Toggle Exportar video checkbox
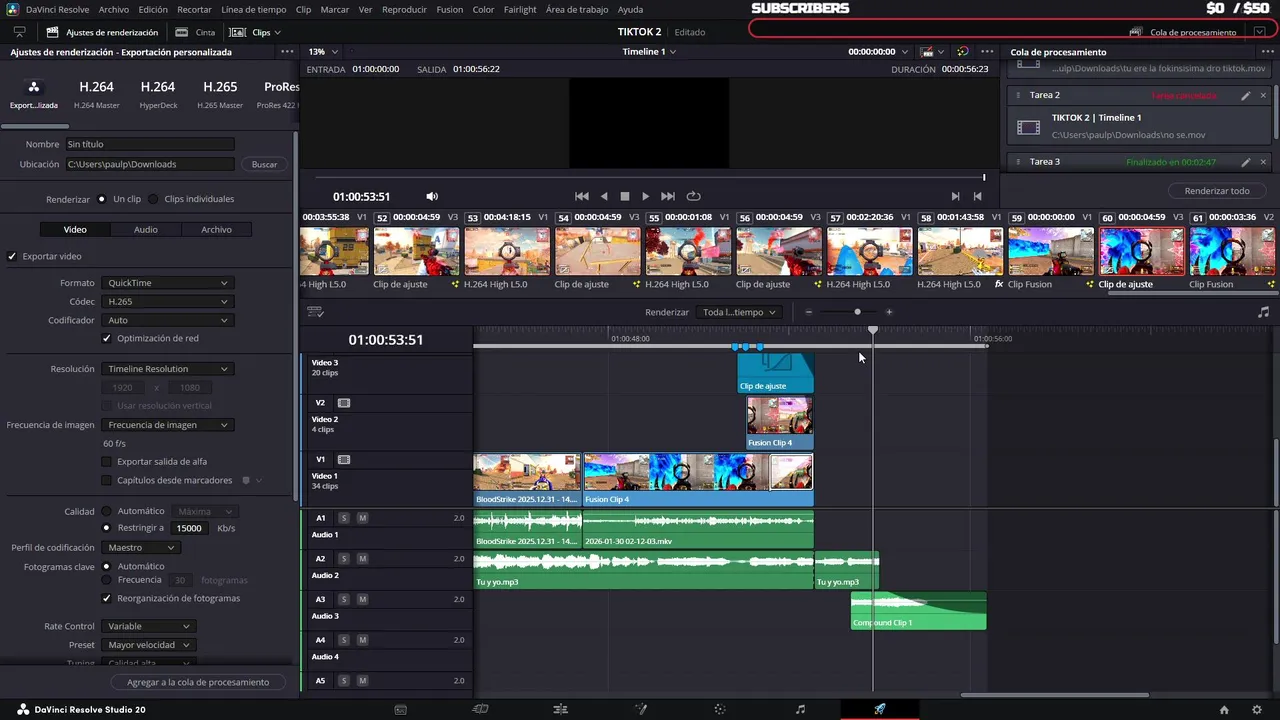The width and height of the screenshot is (1280, 720). [x=13, y=257]
